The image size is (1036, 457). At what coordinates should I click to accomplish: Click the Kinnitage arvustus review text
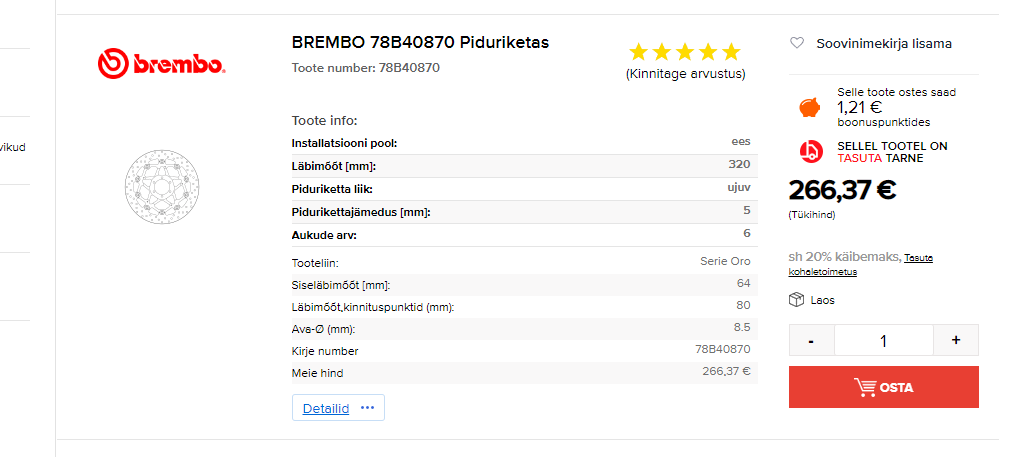685,74
